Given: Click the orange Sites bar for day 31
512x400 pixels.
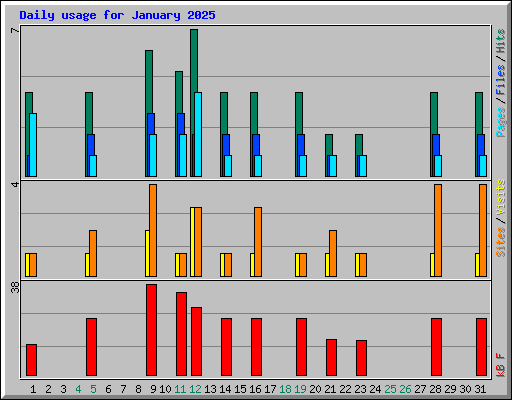Looking at the screenshot, I should point(483,230).
